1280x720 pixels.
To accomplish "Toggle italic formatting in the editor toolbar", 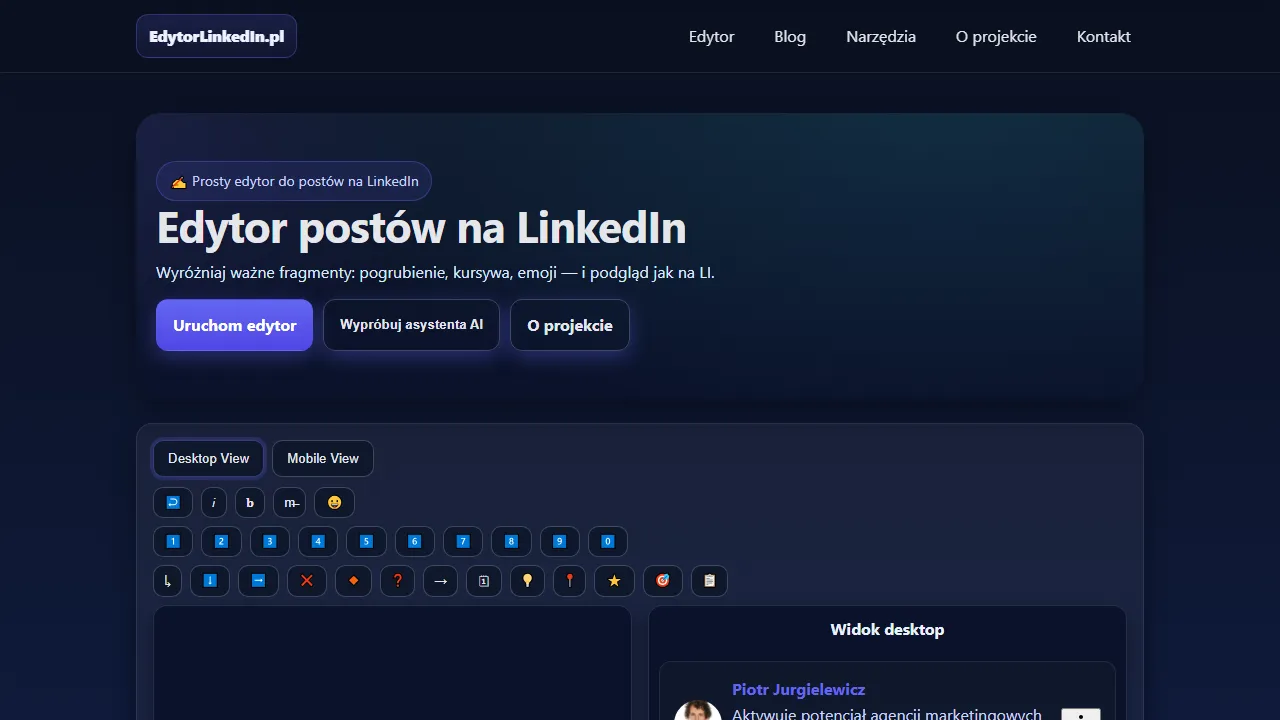I will [x=213, y=502].
